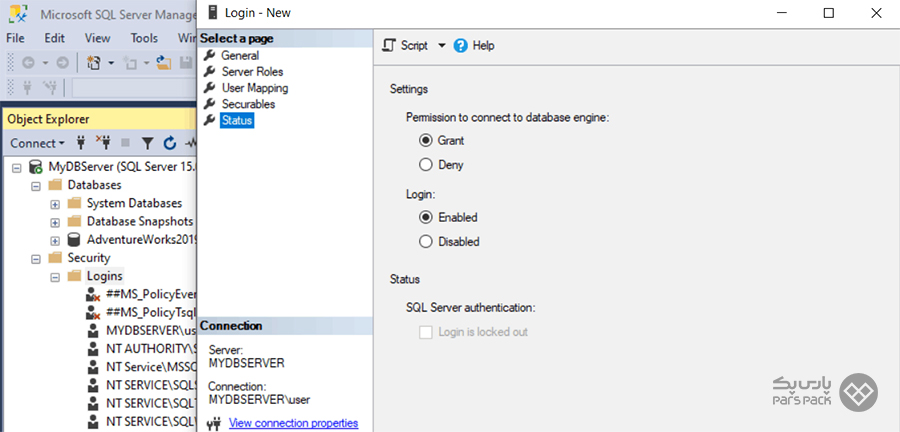900x432 pixels.
Task: Expand the AdventureWorks2019 database node
Action: point(55,240)
